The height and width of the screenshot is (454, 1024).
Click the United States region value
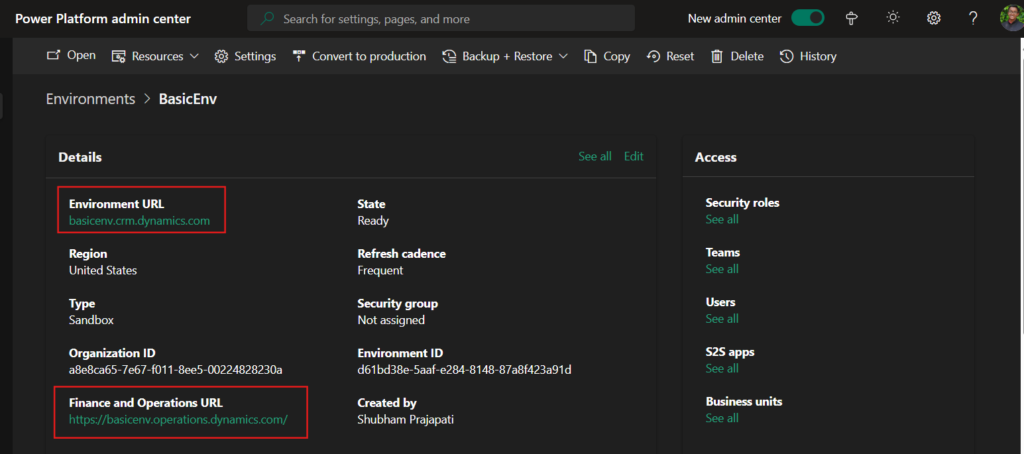click(103, 270)
